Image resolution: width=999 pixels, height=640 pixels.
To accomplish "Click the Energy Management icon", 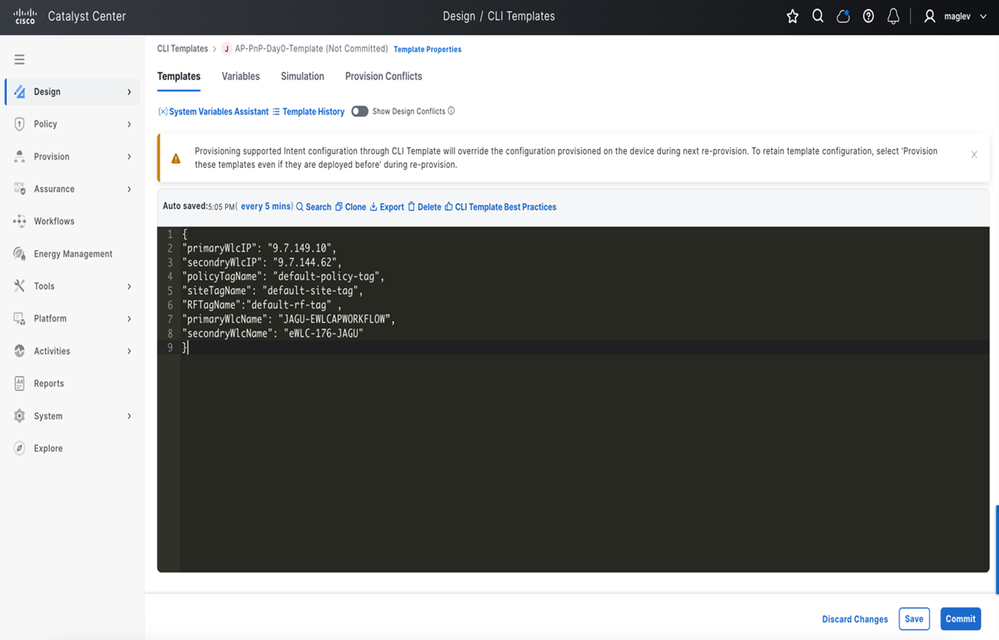I will pos(20,253).
